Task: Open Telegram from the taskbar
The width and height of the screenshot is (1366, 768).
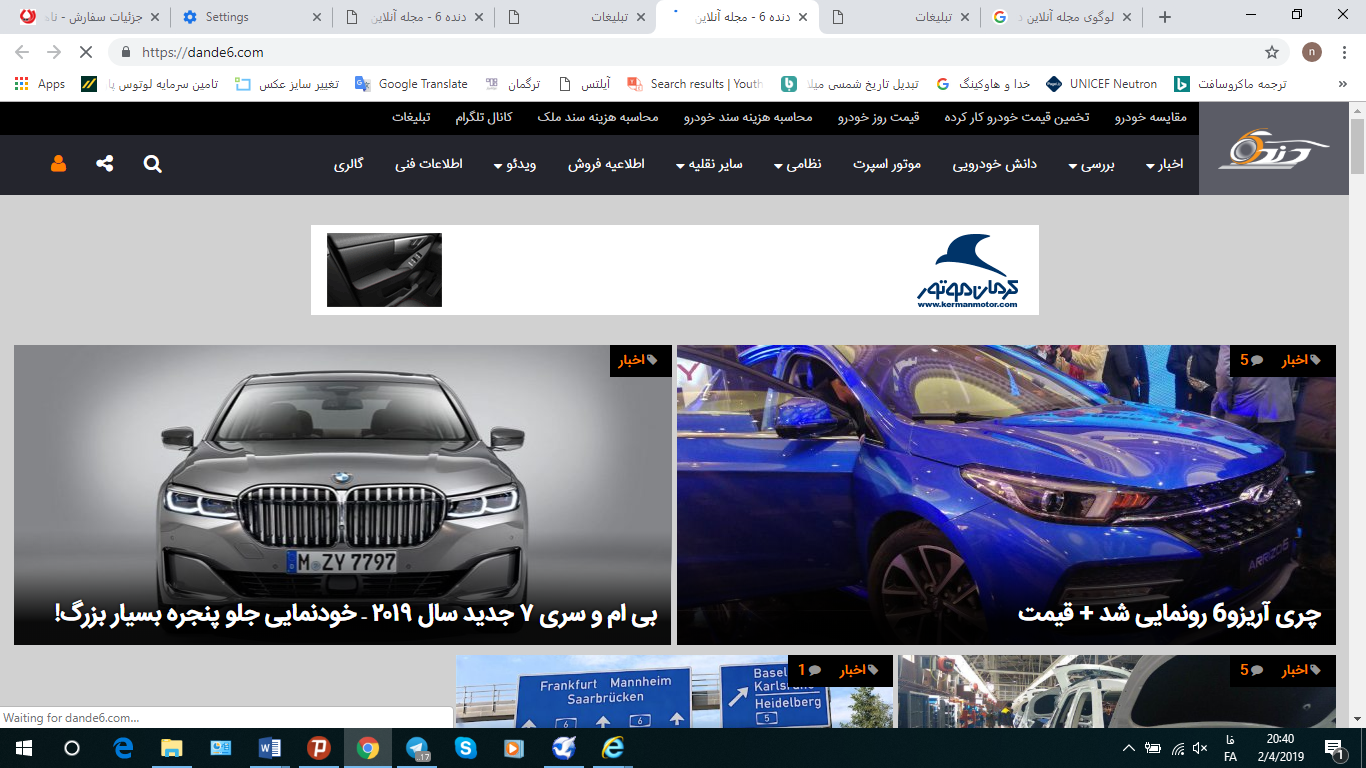Action: [x=416, y=746]
